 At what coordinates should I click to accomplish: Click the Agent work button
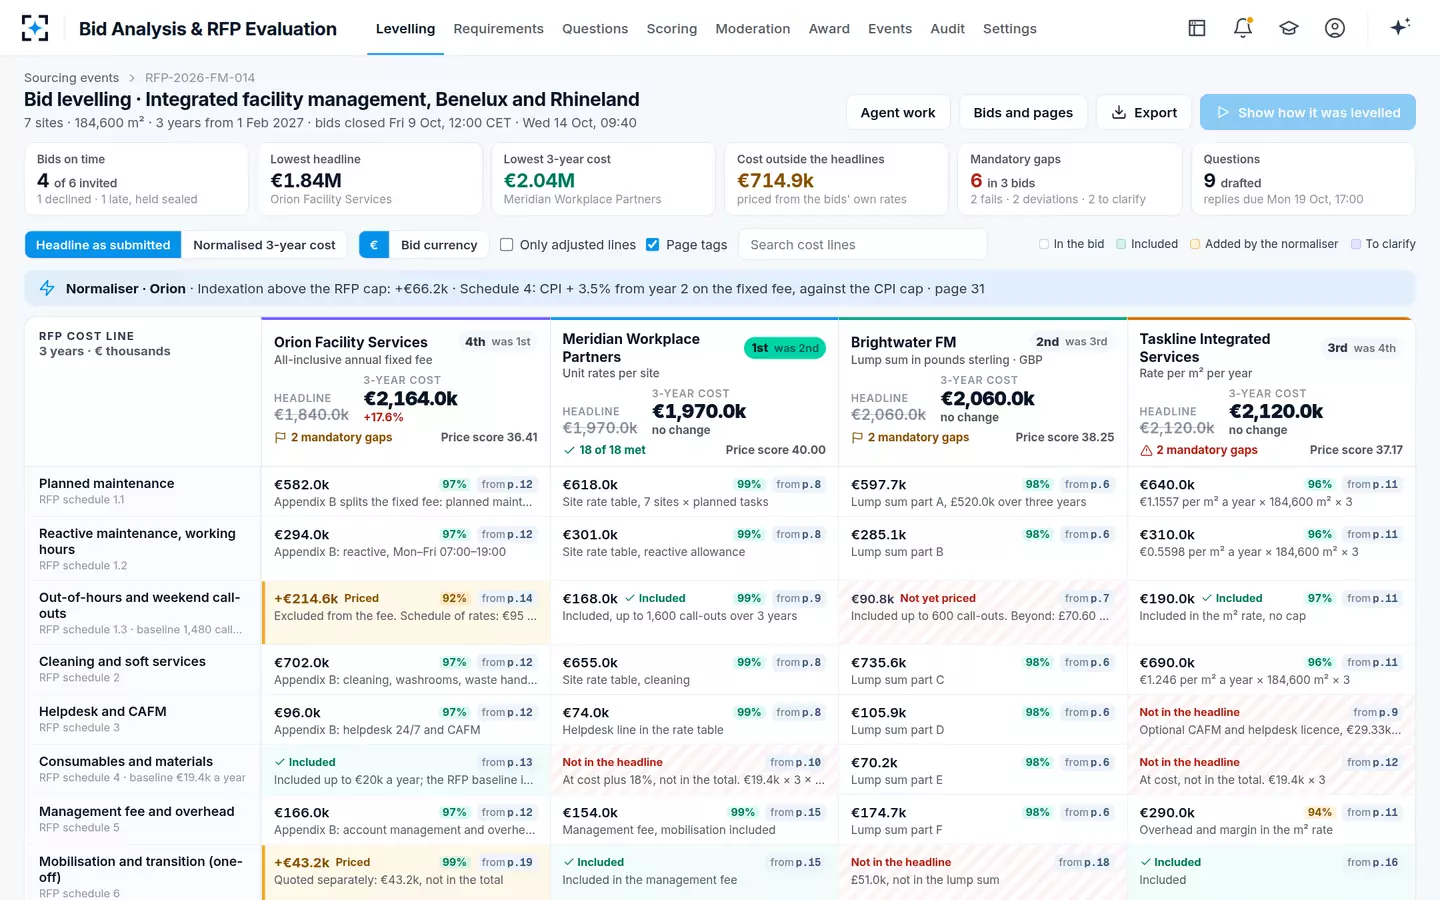[898, 112]
